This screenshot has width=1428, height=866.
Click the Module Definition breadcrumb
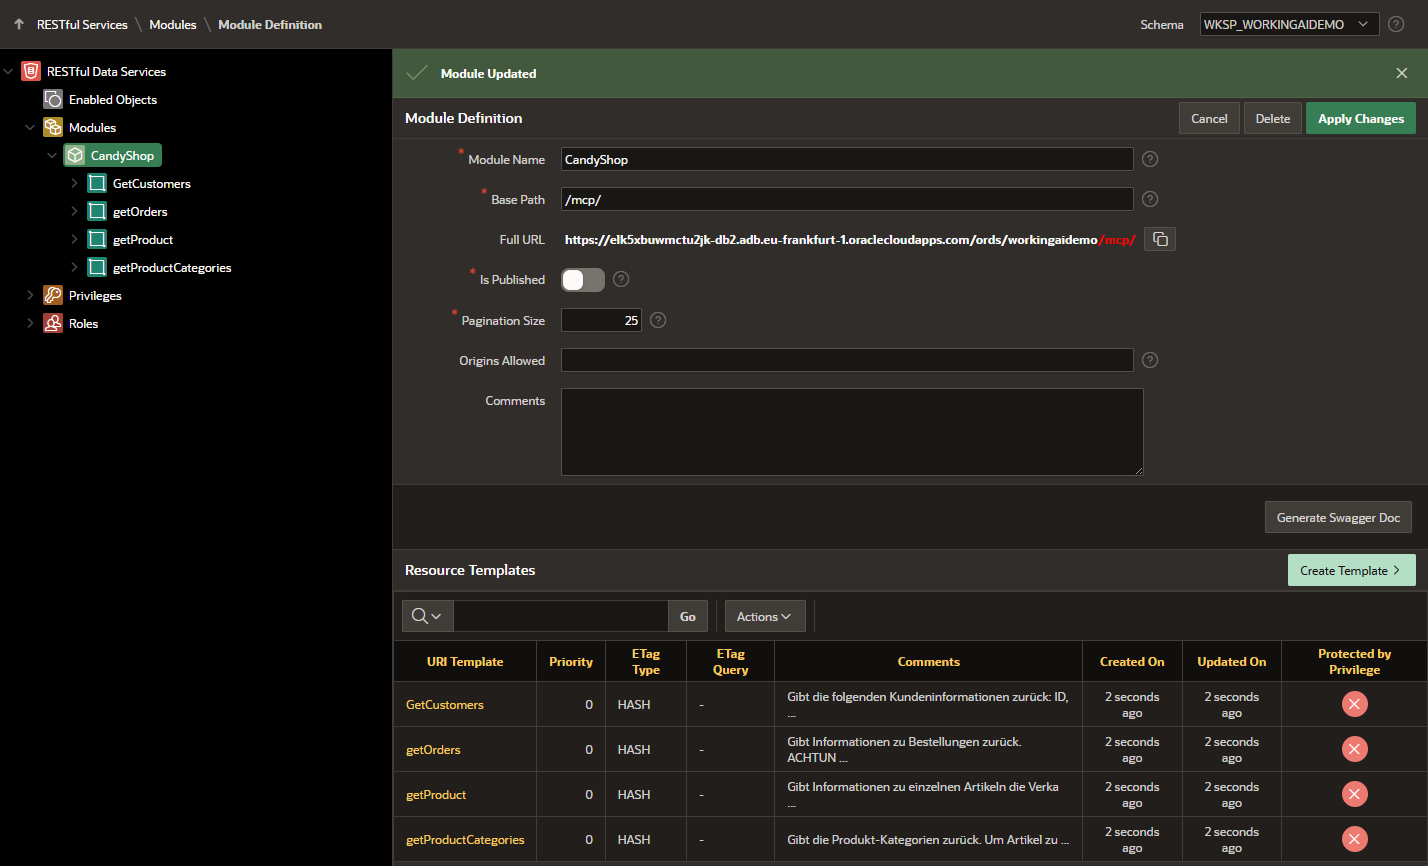(270, 24)
